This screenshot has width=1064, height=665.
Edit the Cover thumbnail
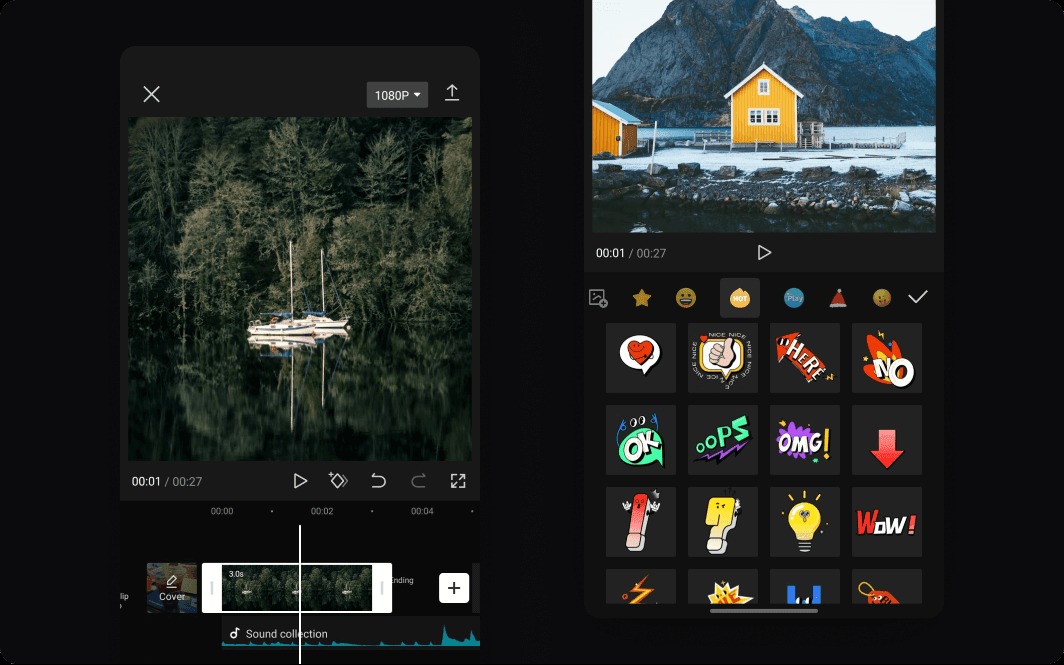(172, 588)
